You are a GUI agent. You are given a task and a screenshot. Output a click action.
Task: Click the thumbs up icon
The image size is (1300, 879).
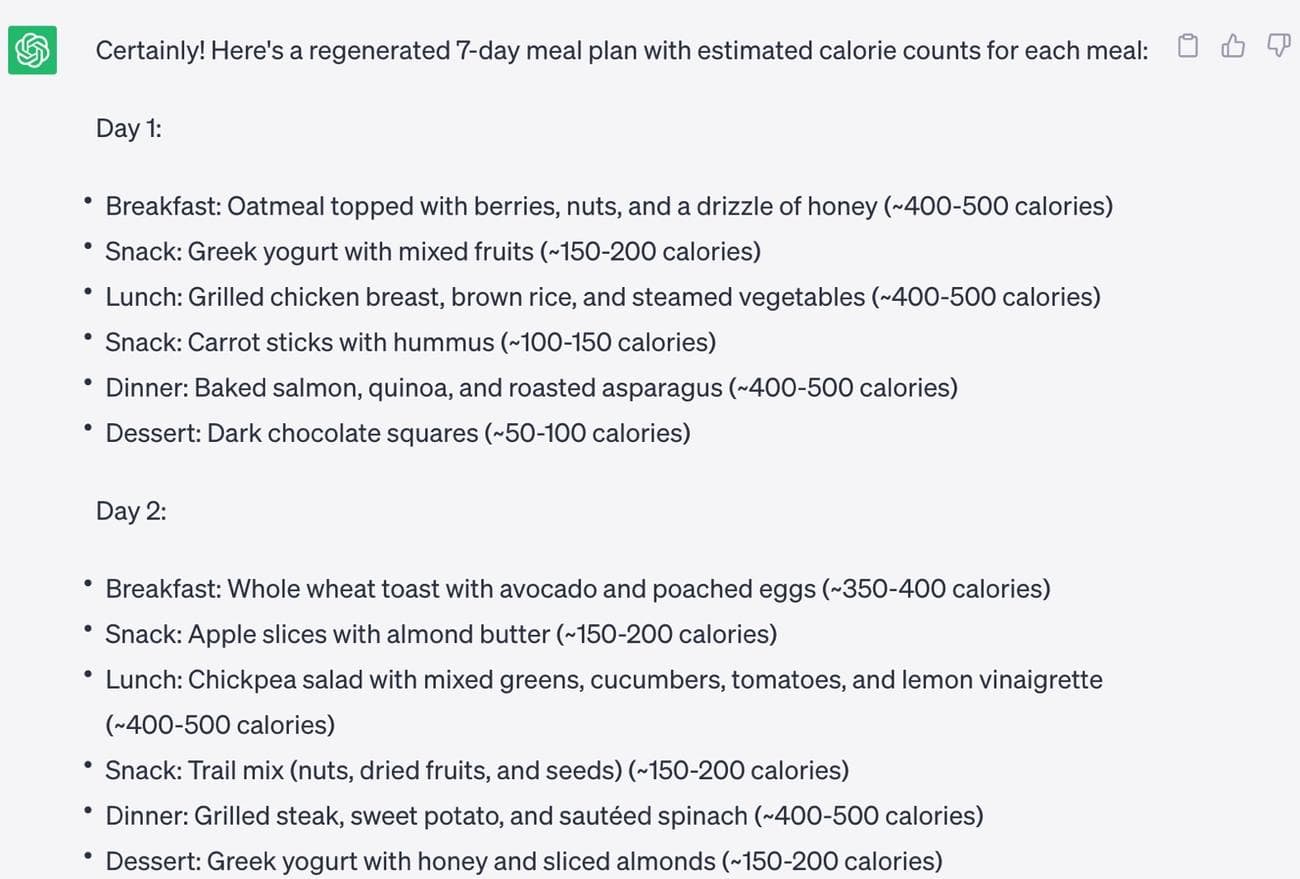click(1233, 46)
